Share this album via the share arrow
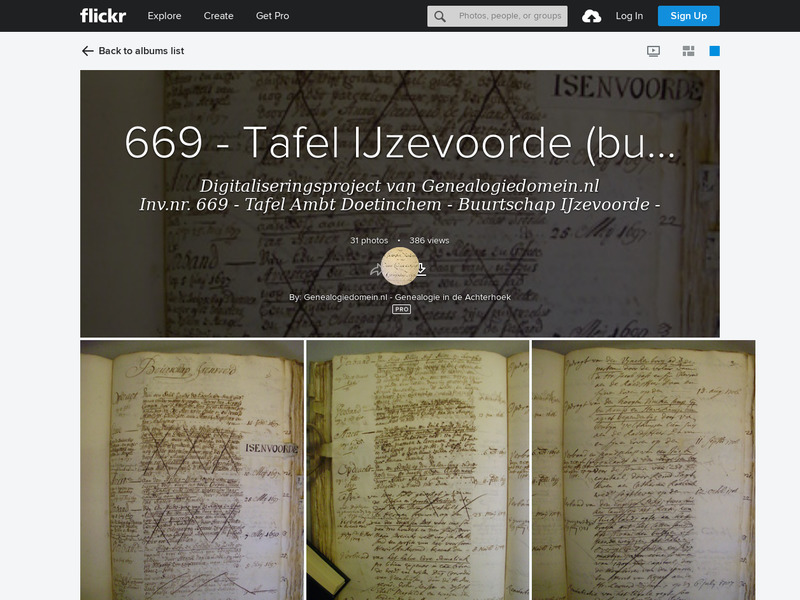Image resolution: width=800 pixels, height=600 pixels. click(x=377, y=270)
